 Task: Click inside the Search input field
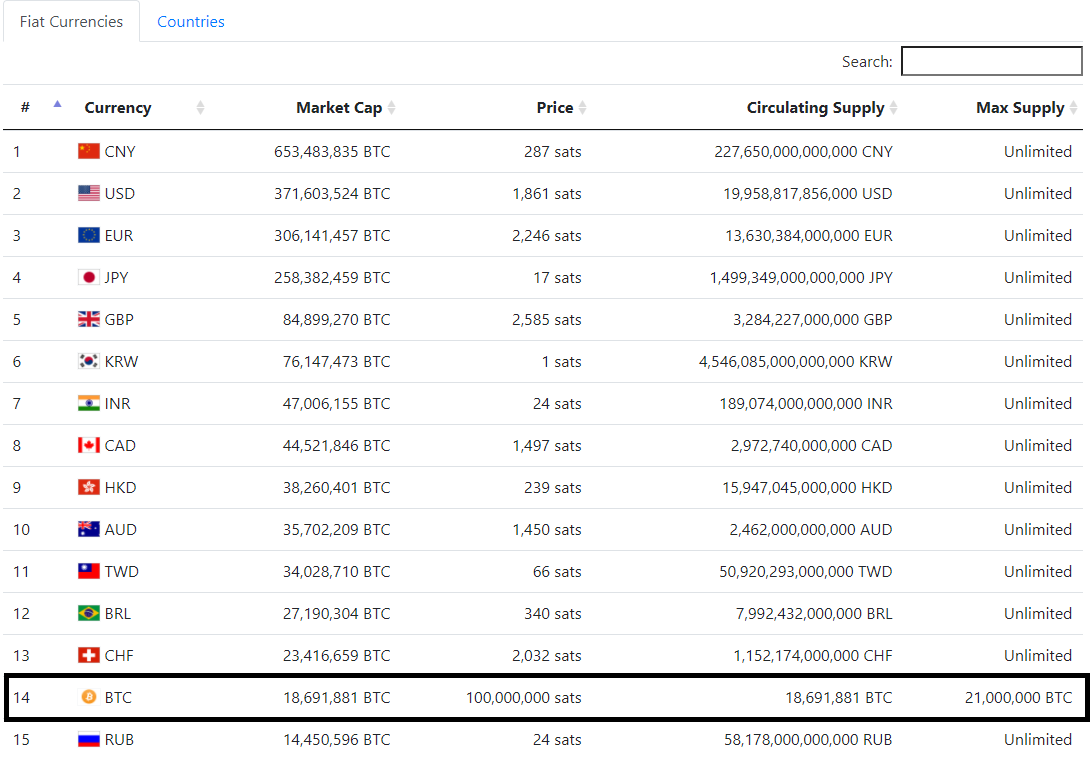tap(992, 61)
